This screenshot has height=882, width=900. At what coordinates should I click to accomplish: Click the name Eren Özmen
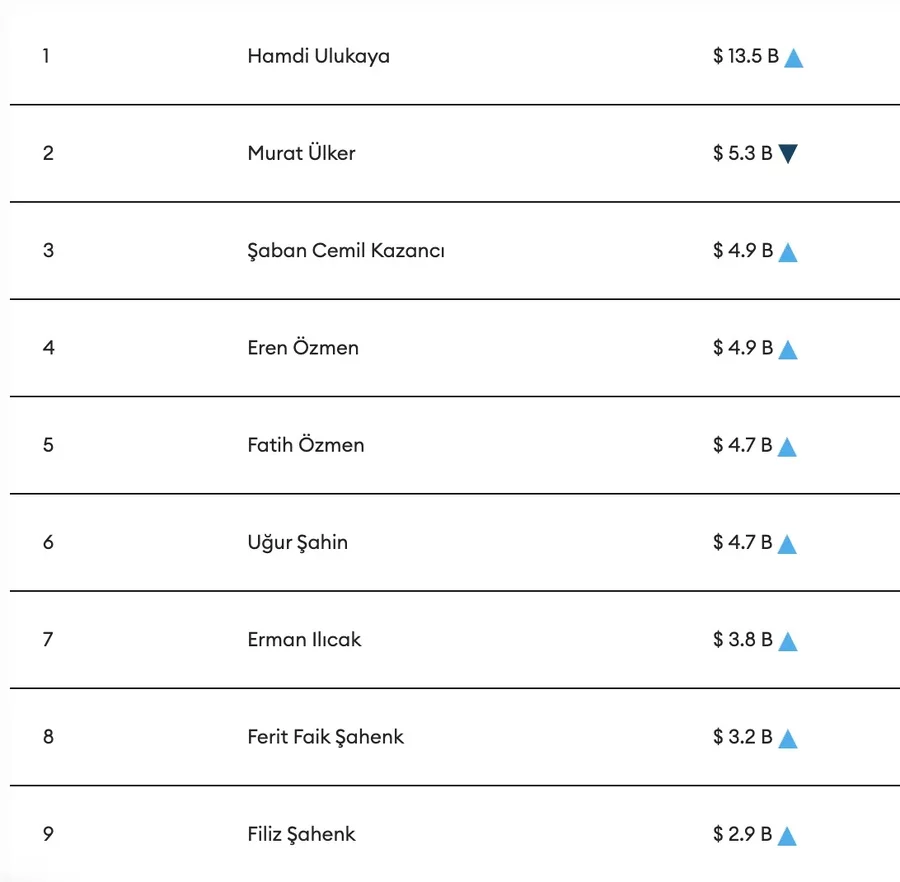pyautogui.click(x=303, y=348)
